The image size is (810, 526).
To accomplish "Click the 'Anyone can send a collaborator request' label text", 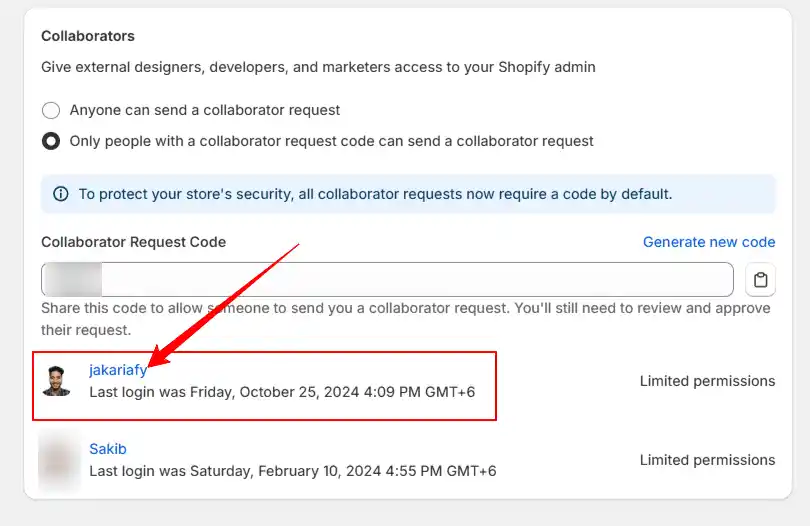I will tap(205, 110).
